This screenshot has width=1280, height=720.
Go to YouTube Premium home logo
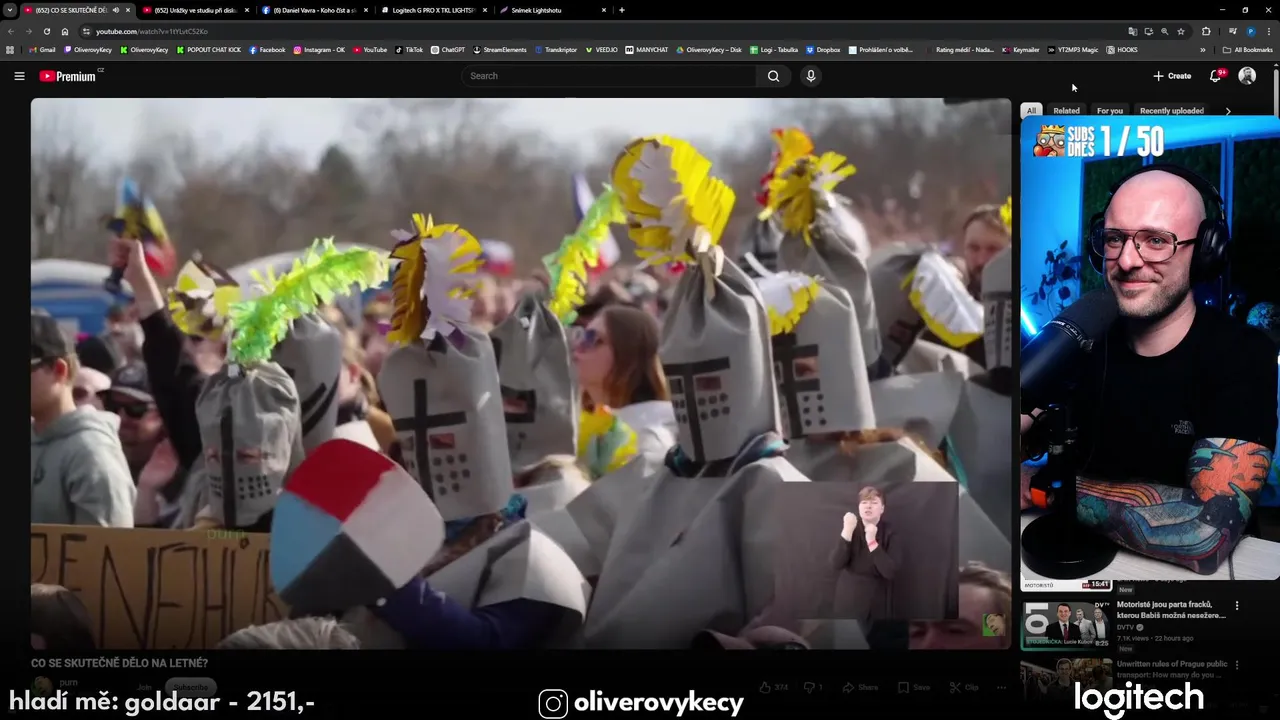click(68, 76)
